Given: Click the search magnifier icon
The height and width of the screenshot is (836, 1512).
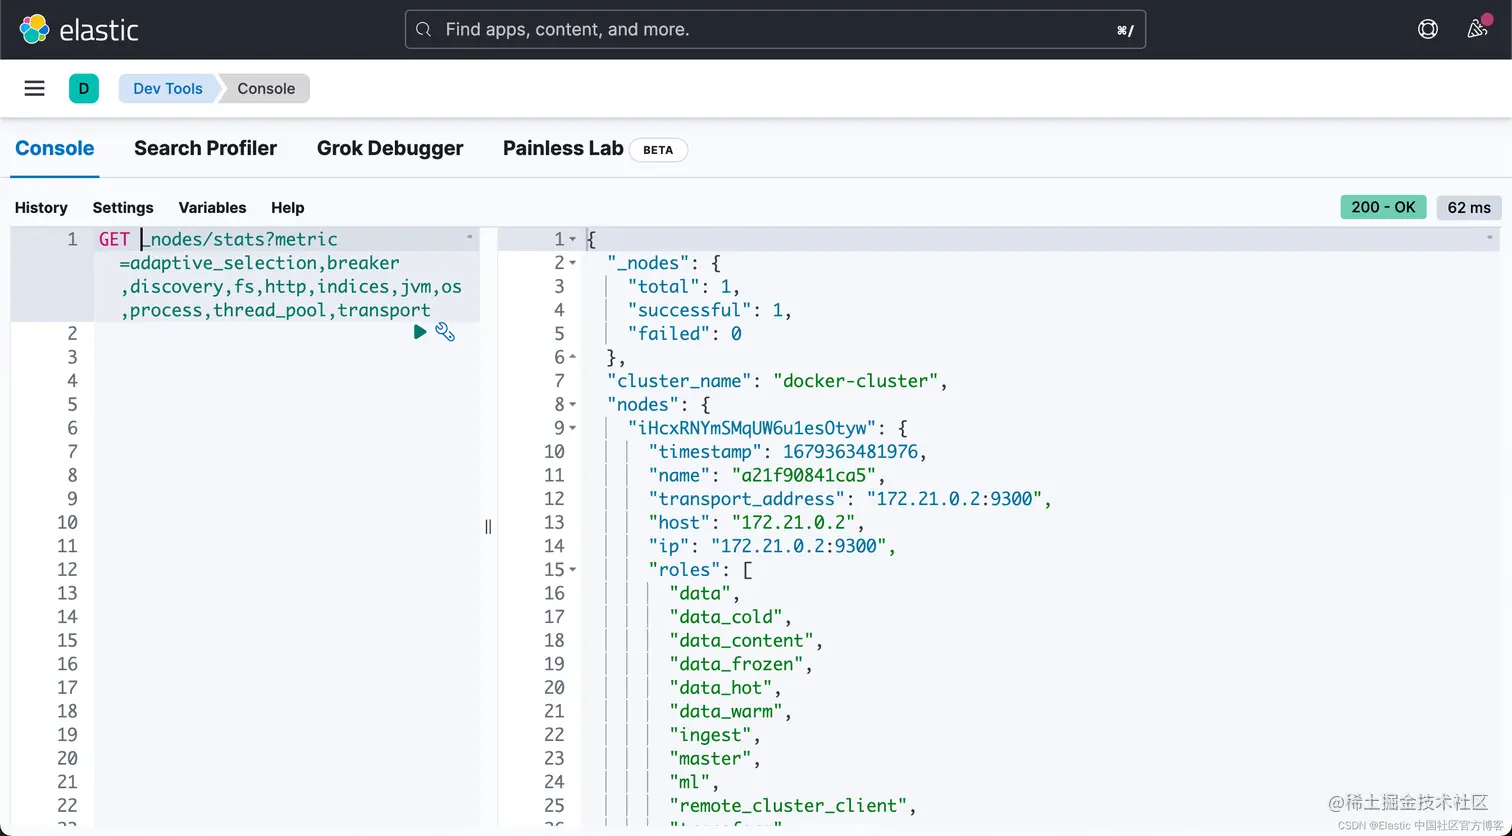Looking at the screenshot, I should click(423, 30).
